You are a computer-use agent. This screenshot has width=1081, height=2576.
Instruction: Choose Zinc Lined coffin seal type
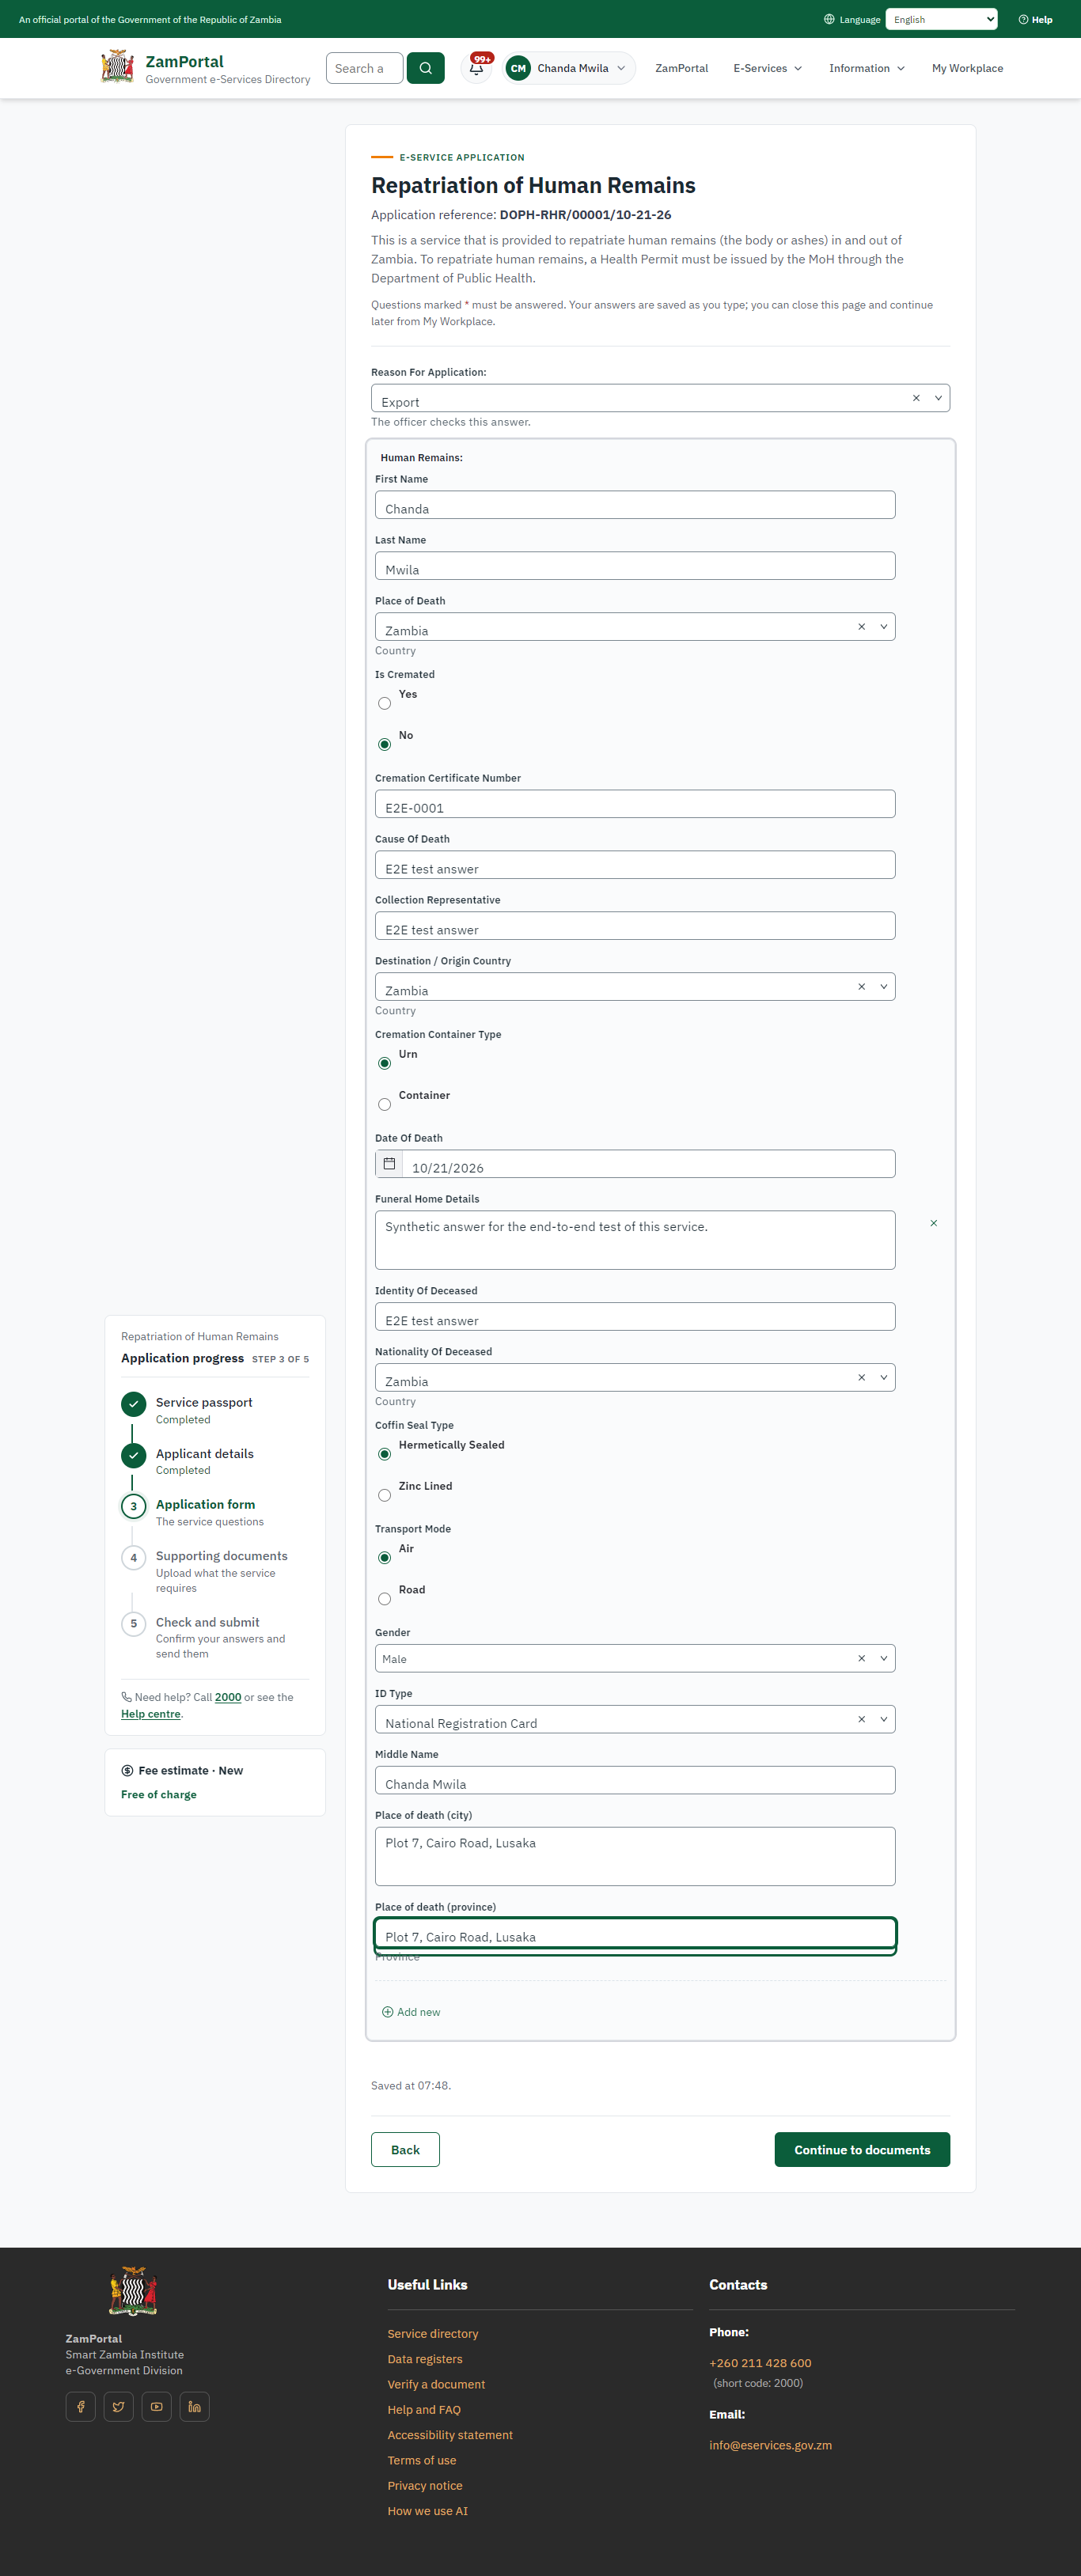click(x=385, y=1496)
